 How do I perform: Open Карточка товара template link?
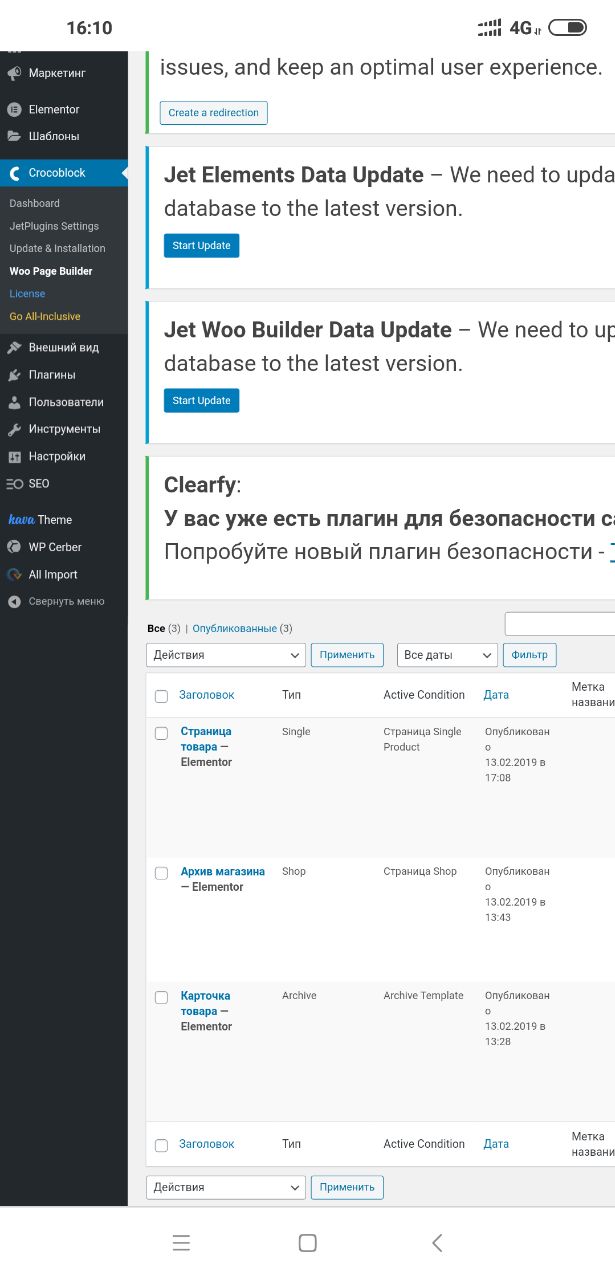(x=206, y=1003)
